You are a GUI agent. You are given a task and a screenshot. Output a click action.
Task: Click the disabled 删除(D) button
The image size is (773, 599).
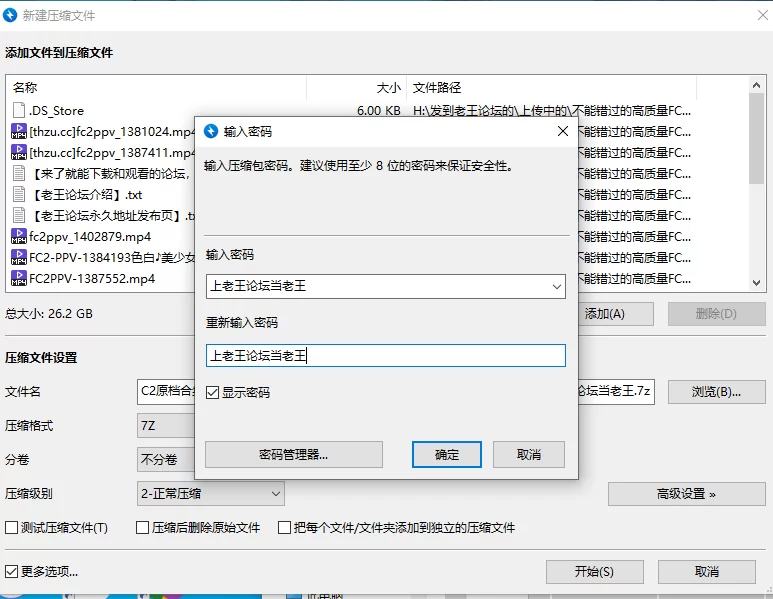[716, 314]
